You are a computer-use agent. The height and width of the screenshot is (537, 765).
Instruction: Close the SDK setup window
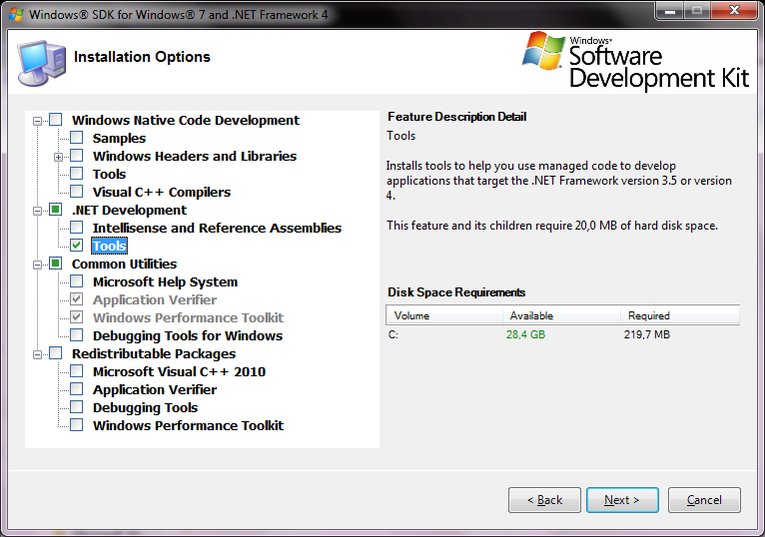click(x=734, y=11)
